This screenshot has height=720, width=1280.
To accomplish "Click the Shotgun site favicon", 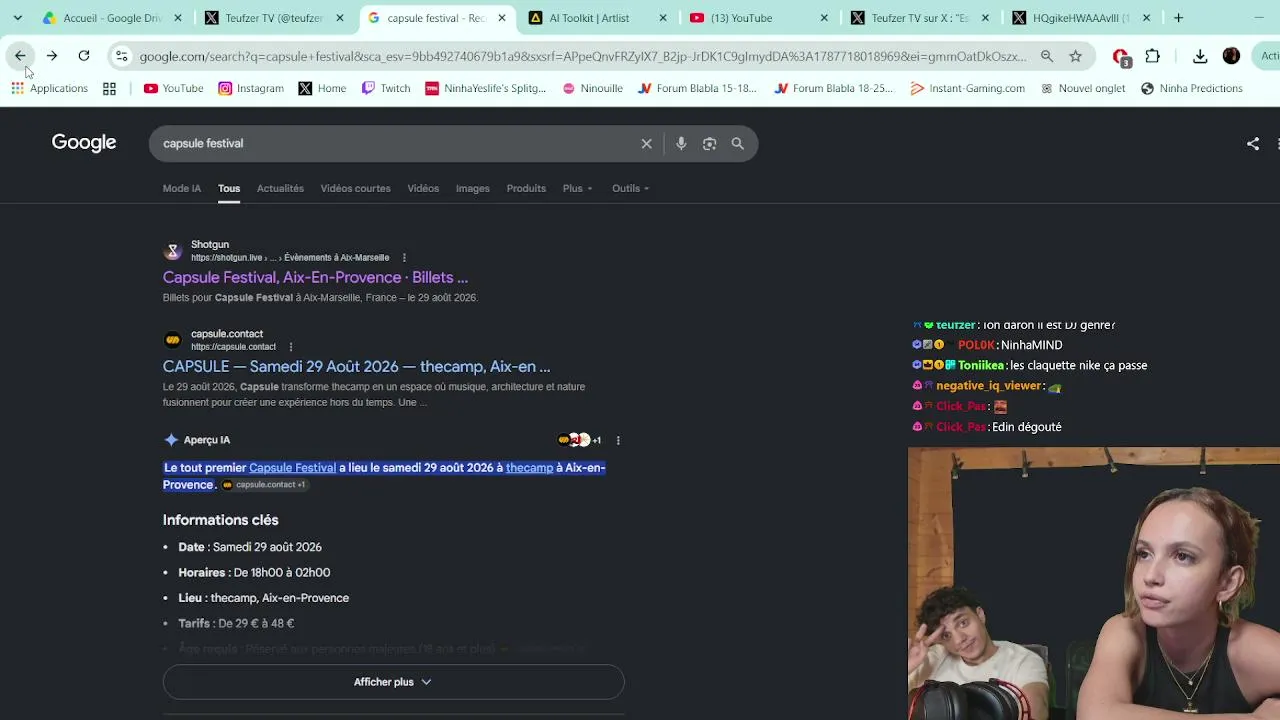I will [173, 251].
